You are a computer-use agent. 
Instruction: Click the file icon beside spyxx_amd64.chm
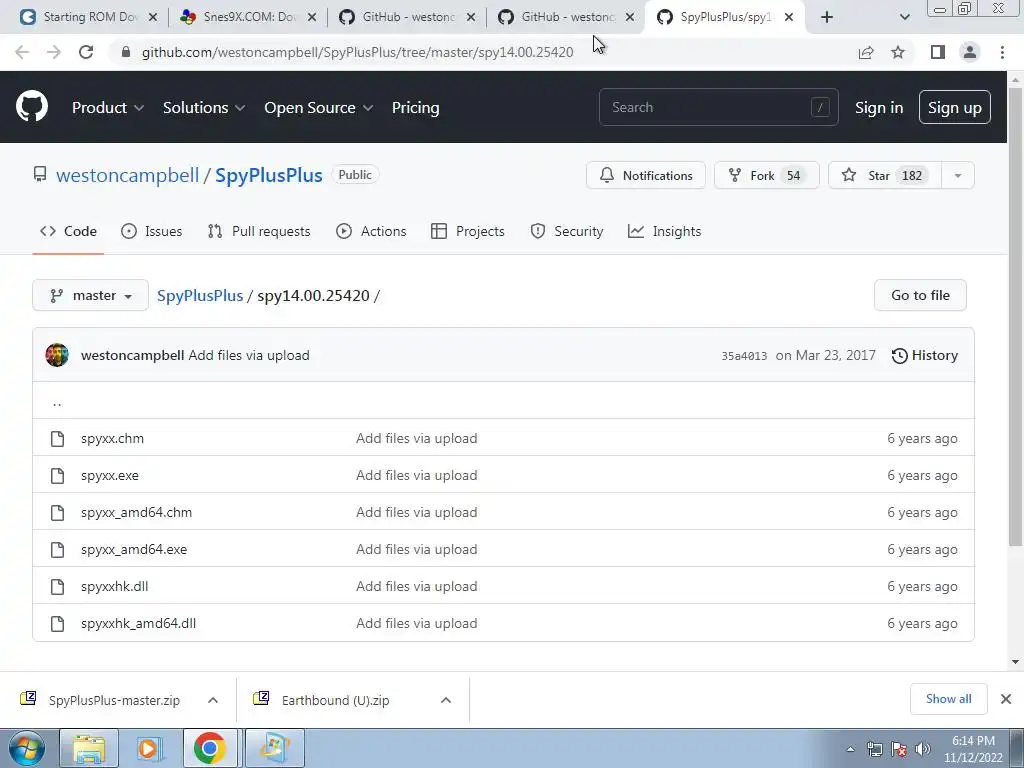pyautogui.click(x=57, y=513)
